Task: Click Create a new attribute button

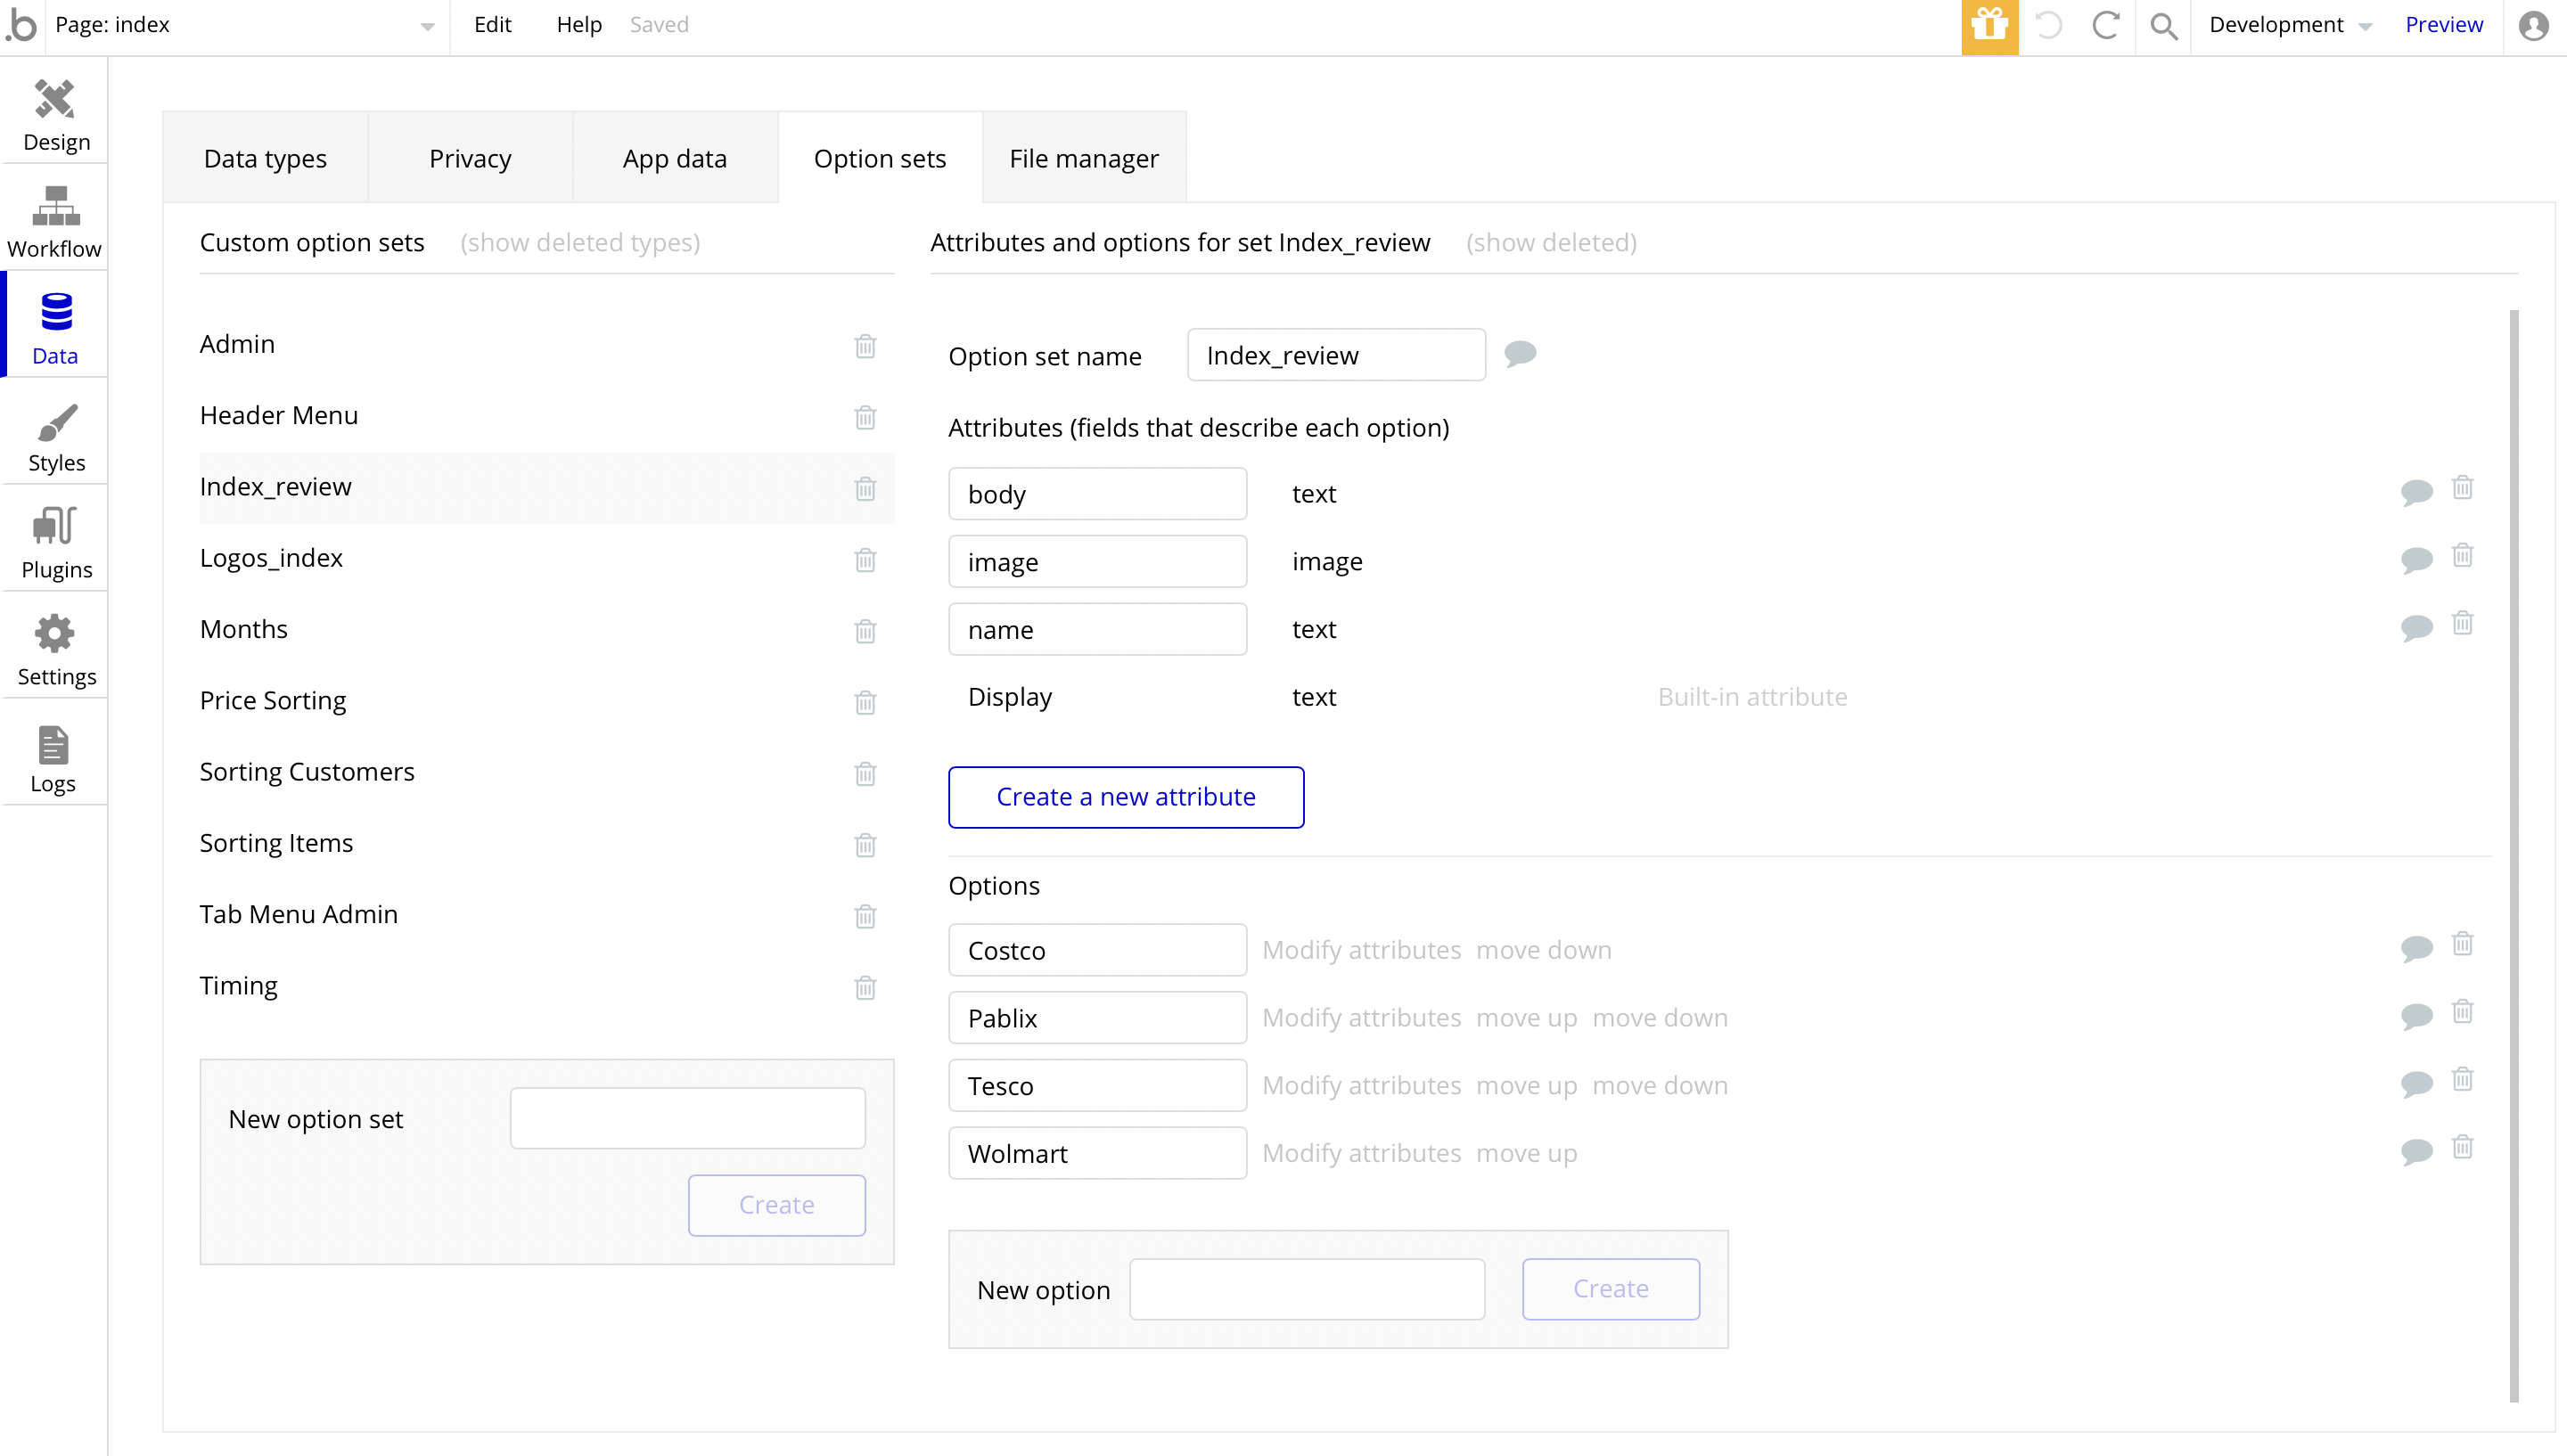Action: point(1125,797)
